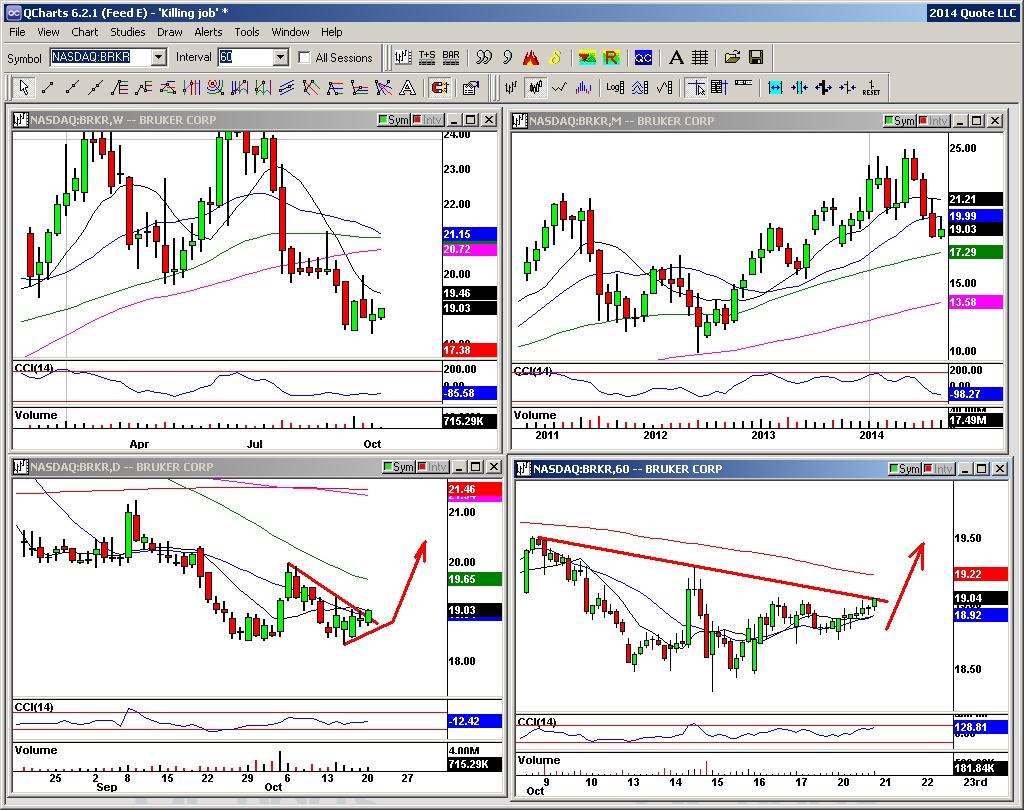The width and height of the screenshot is (1024, 810).
Task: Toggle the crosshair cursor tool
Action: click(x=696, y=87)
